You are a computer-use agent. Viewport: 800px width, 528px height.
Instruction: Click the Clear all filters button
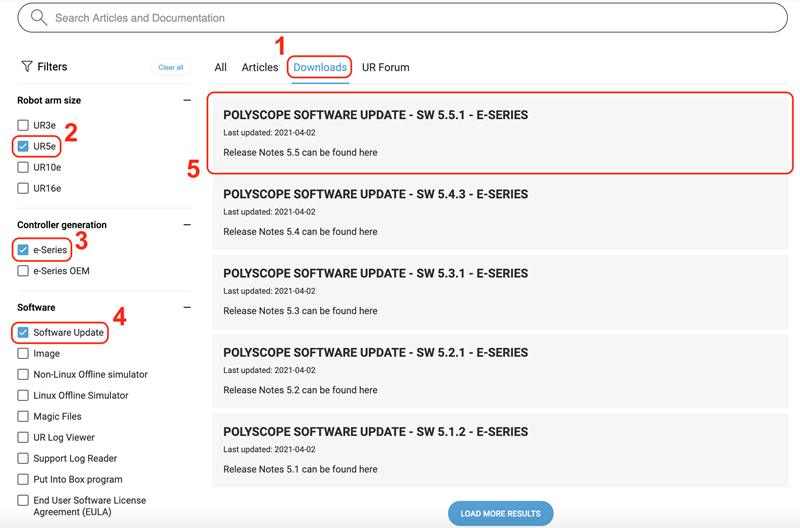(x=170, y=67)
